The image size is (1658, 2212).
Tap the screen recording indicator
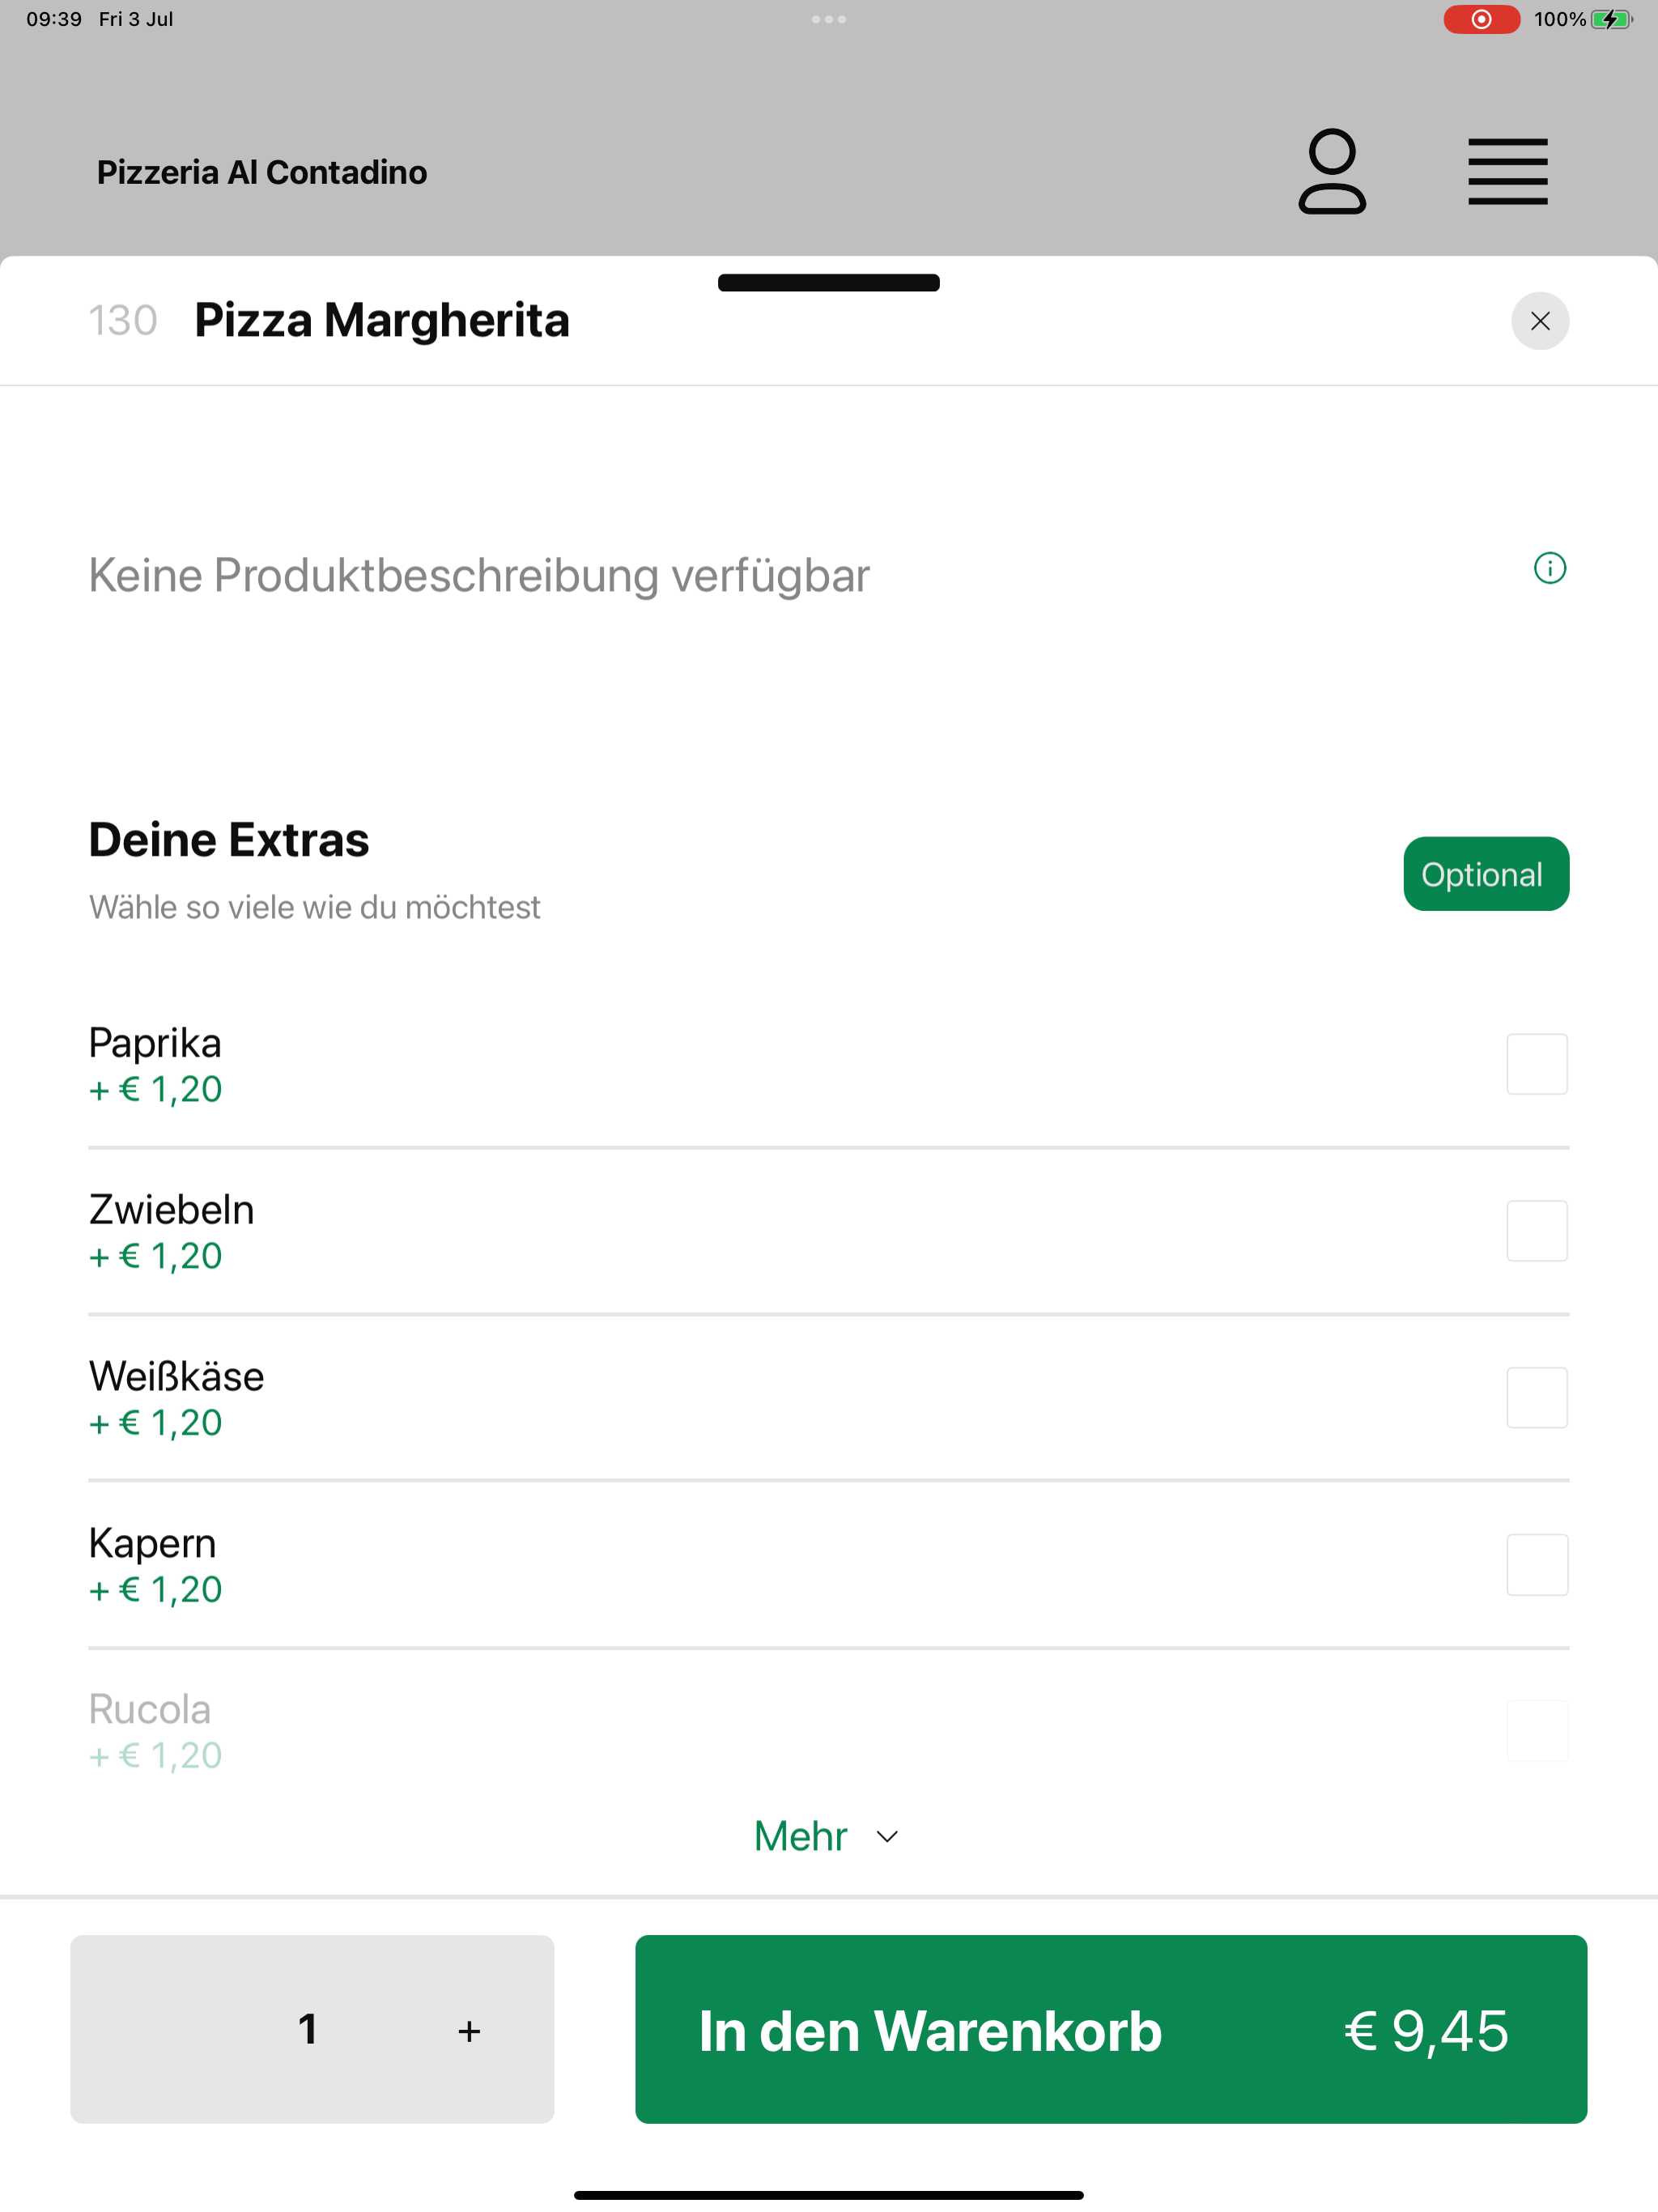coord(1481,19)
